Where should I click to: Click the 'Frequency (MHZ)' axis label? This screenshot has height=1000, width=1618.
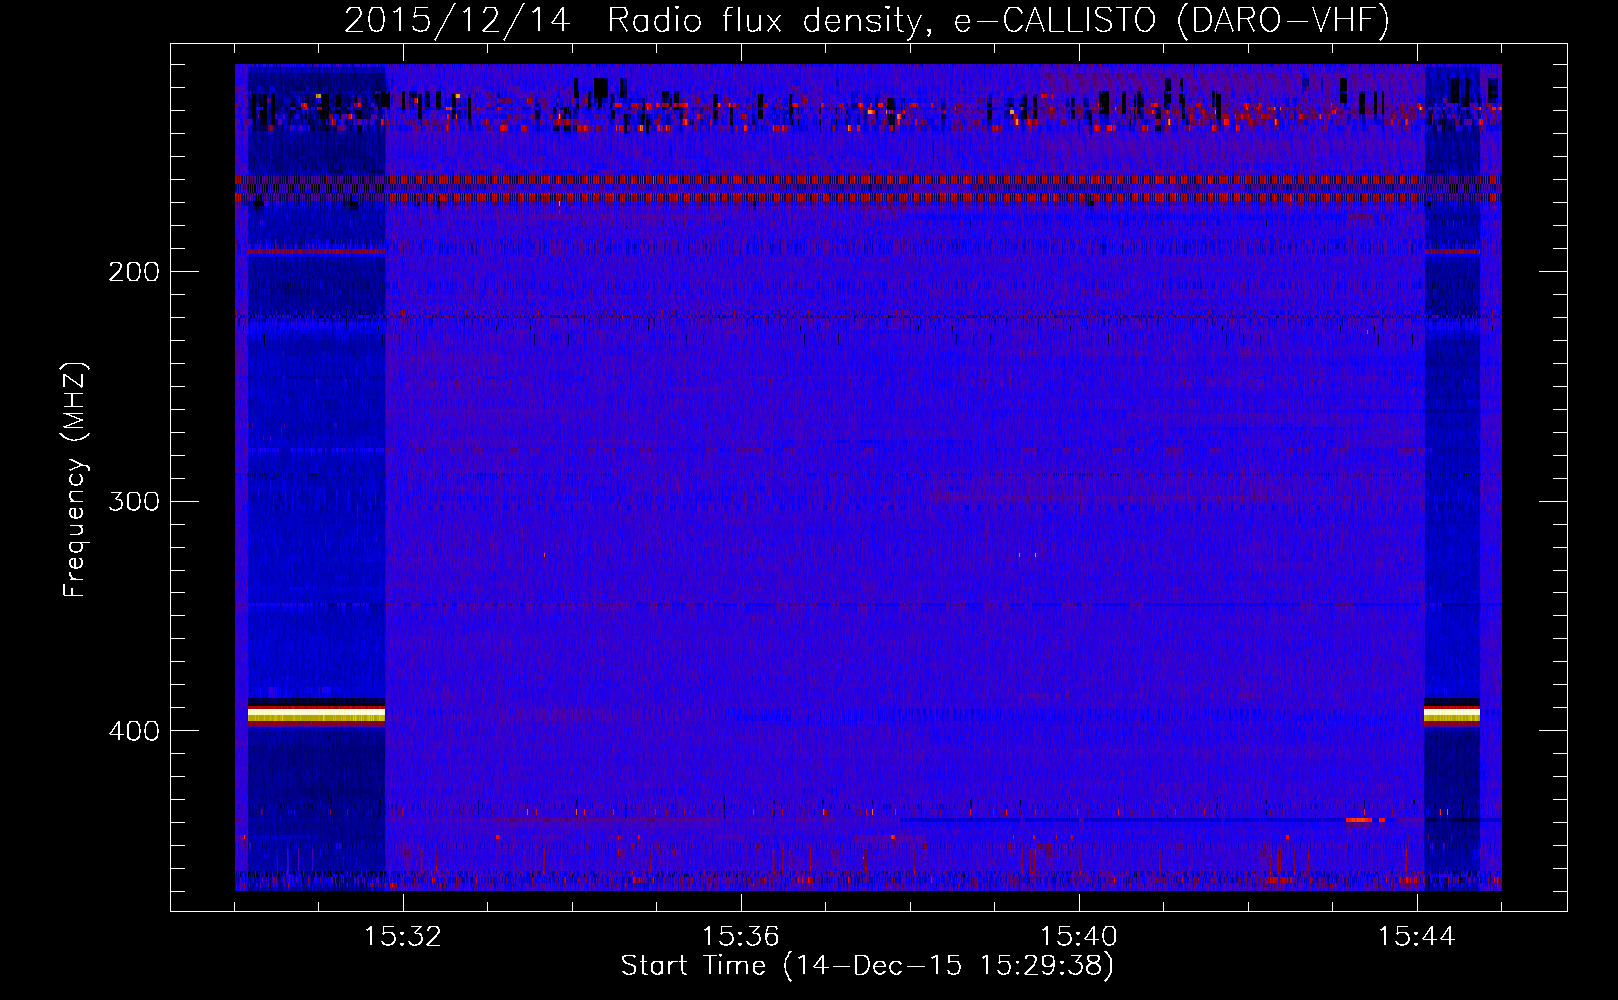(x=75, y=480)
